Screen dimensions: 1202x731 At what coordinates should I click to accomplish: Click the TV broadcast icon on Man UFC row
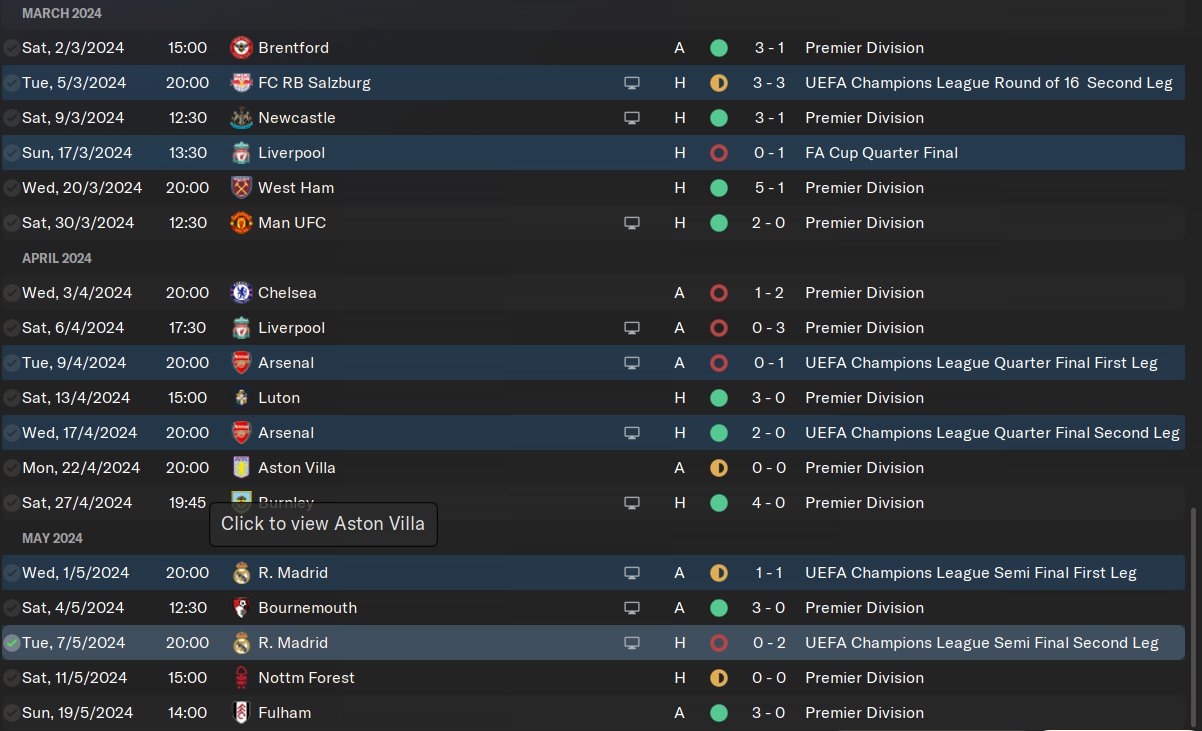click(631, 223)
